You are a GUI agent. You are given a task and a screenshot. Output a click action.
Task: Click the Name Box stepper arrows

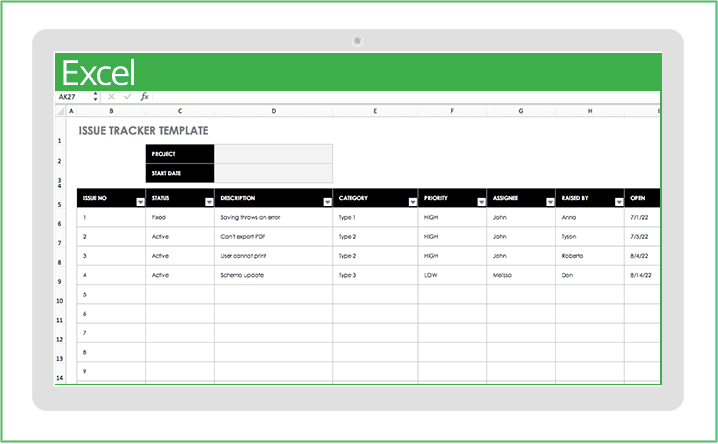point(96,97)
